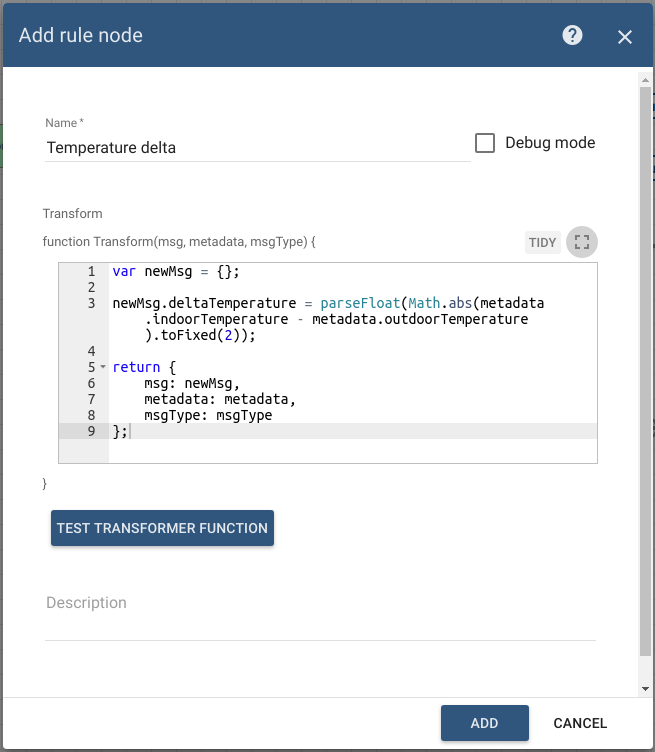Toggle fullscreen code editor icon
The image size is (655, 752).
[582, 242]
